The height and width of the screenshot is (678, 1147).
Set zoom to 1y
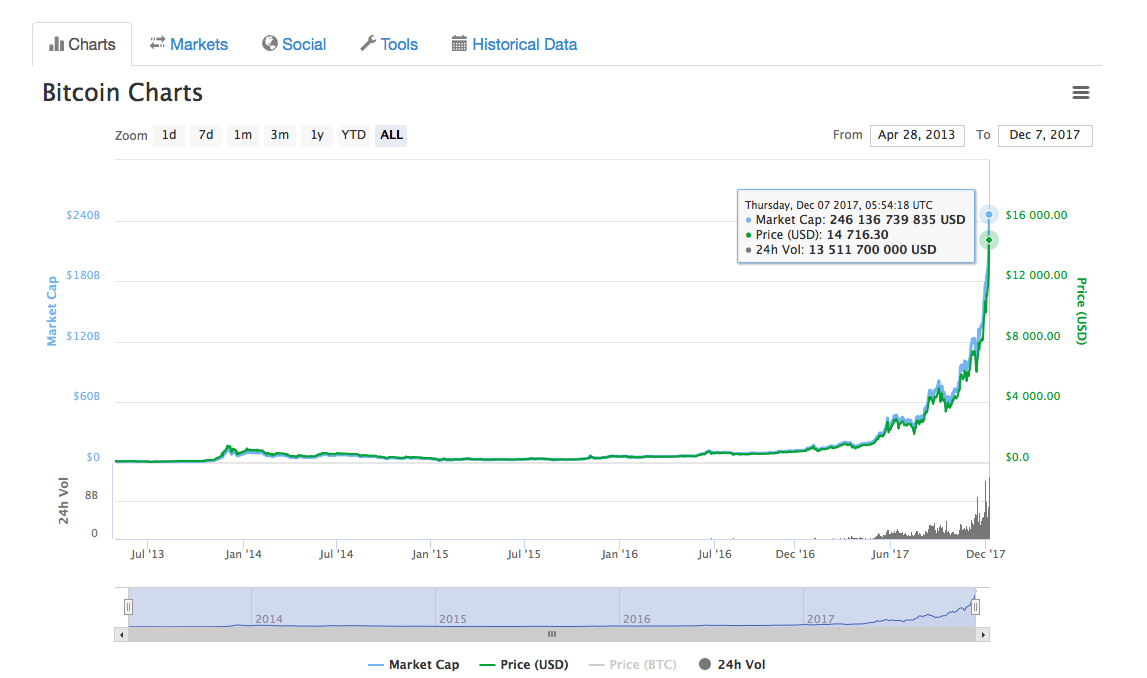pos(317,135)
